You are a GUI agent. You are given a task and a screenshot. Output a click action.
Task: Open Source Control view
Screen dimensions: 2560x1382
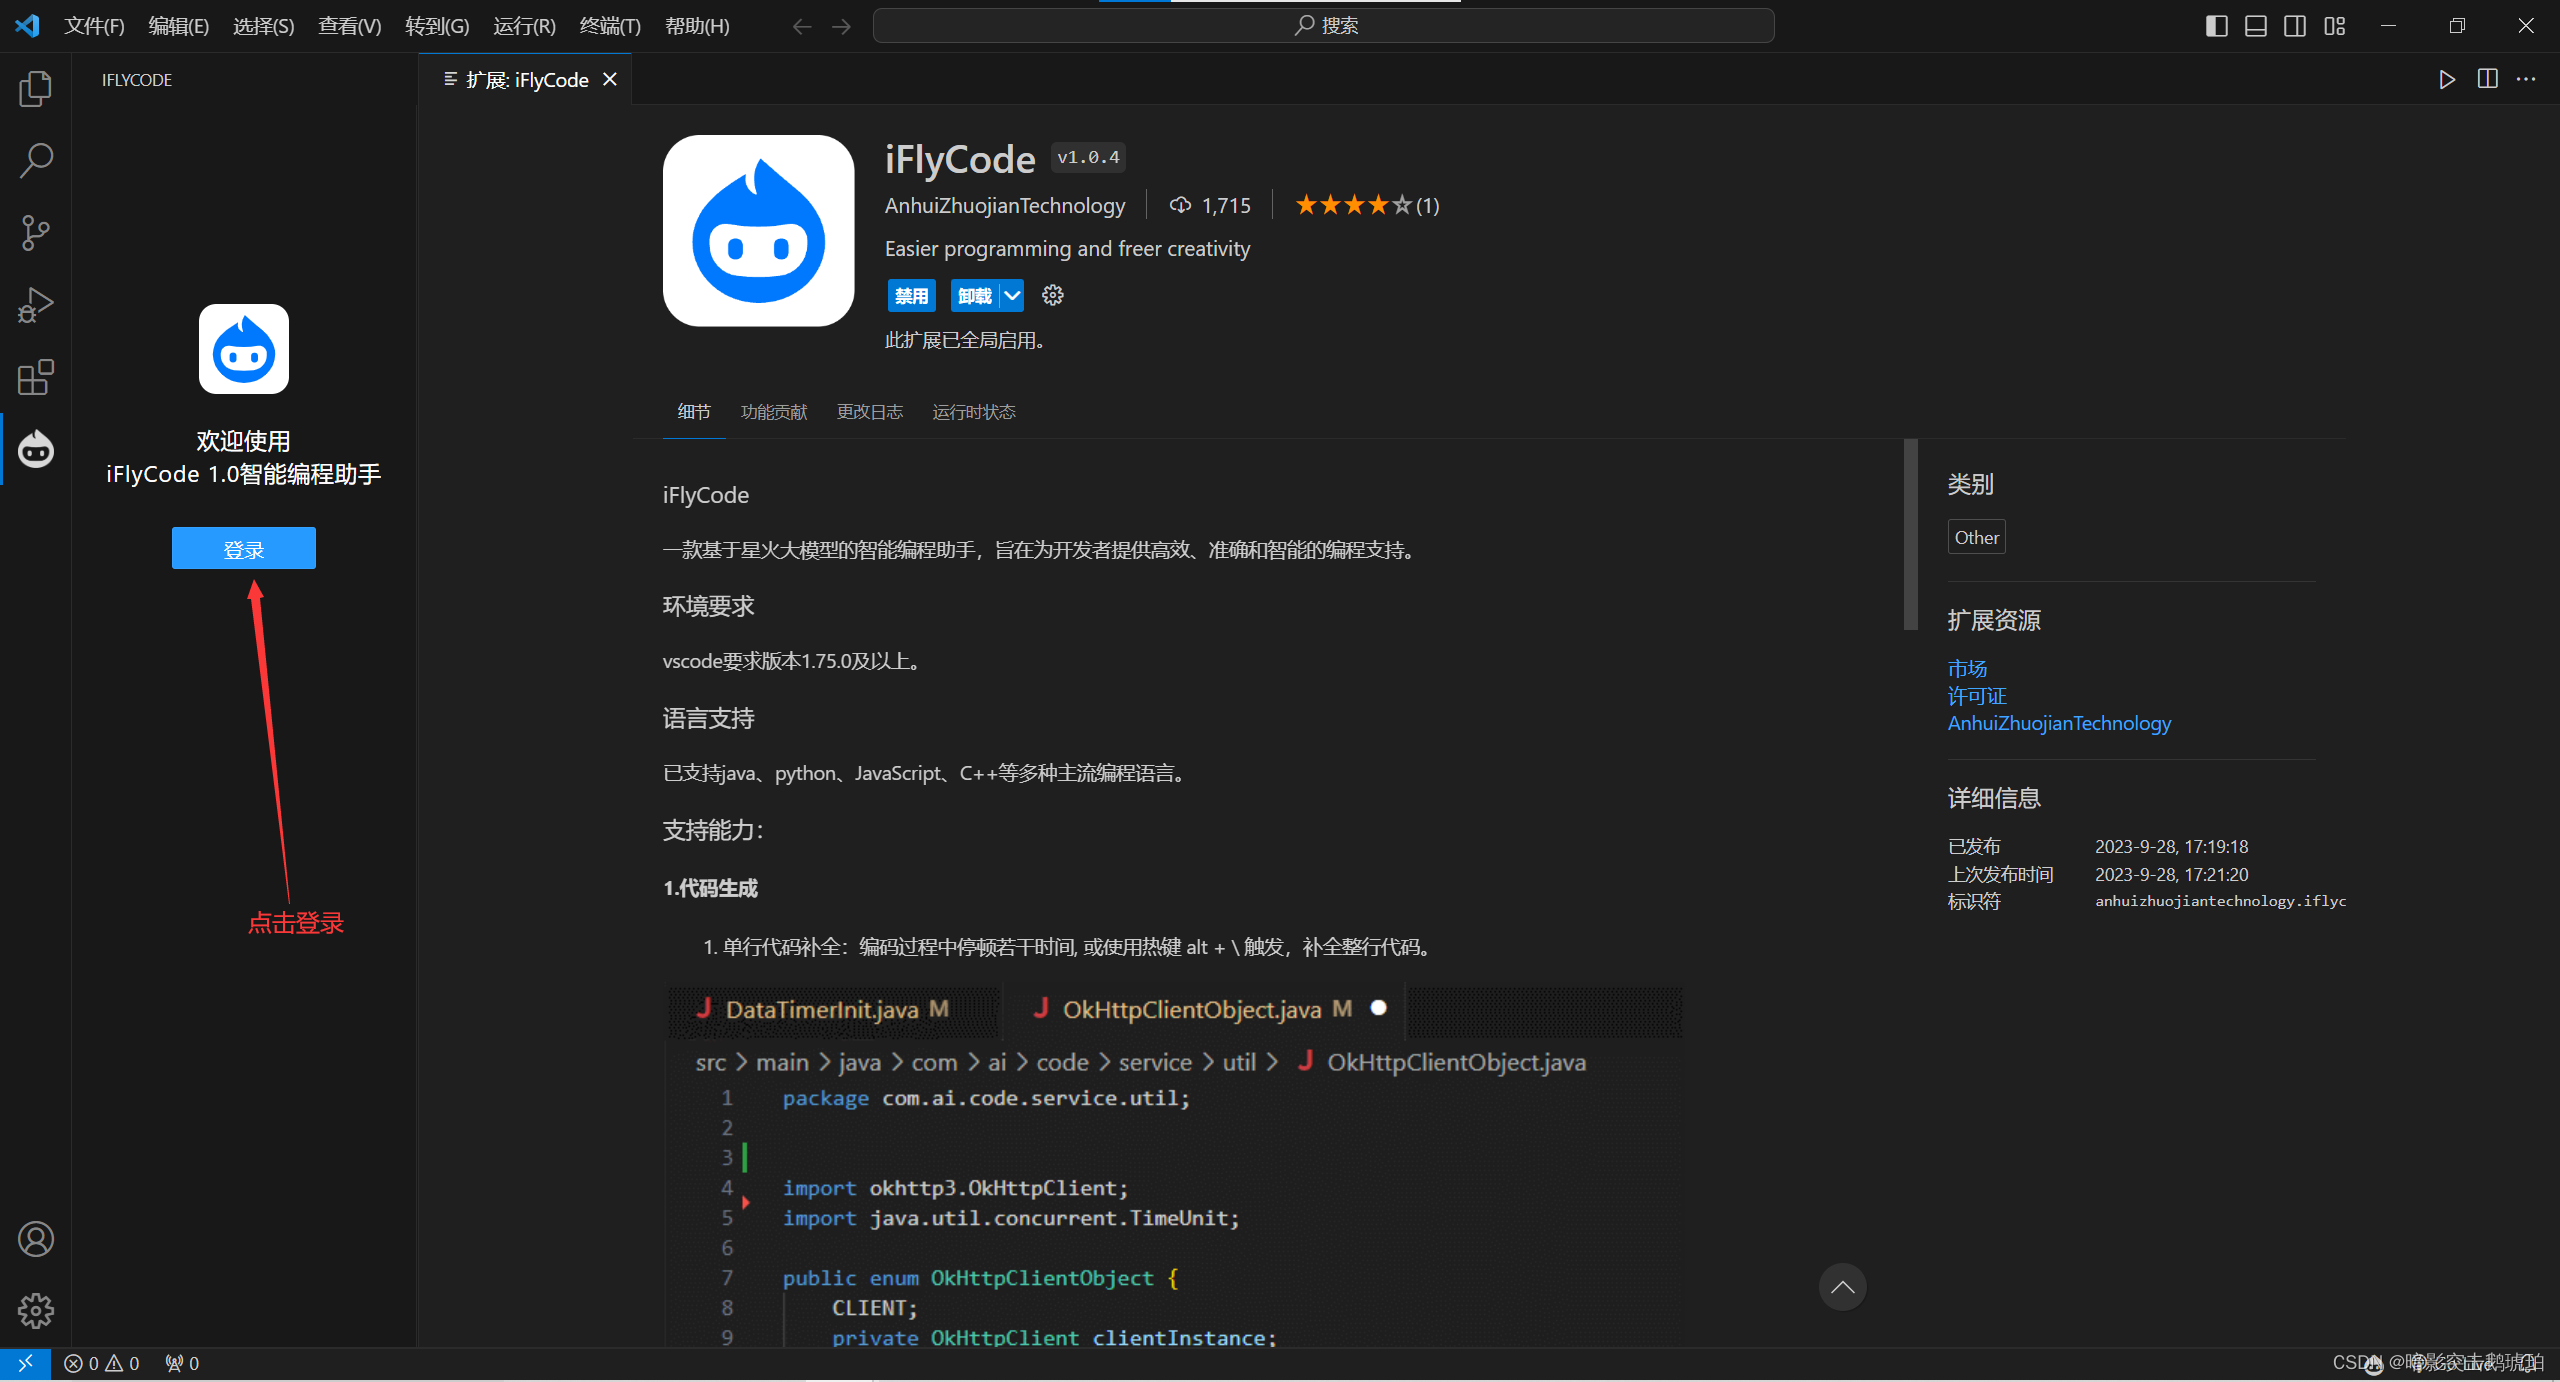pos(35,233)
